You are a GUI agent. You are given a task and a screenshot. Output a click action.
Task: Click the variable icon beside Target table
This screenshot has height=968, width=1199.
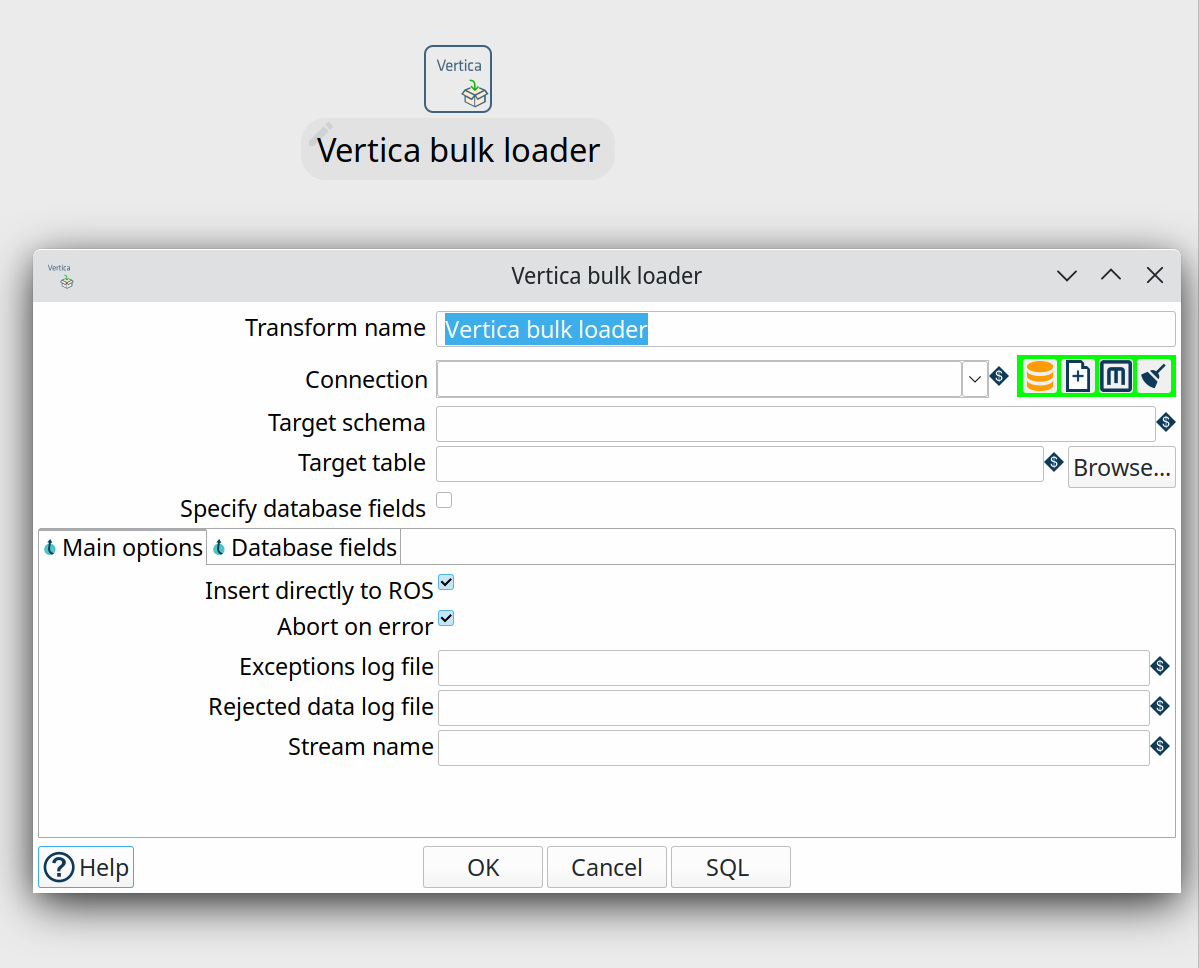pos(1053,462)
